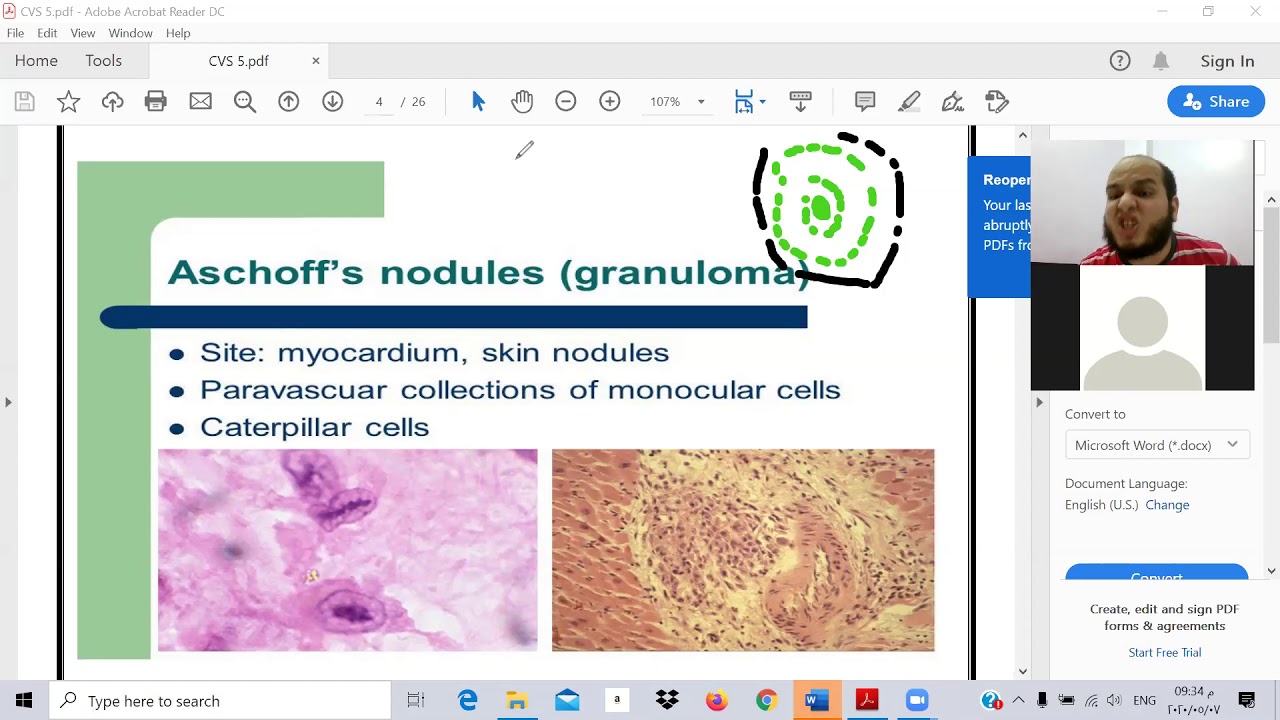Click the taskbar volume icon
This screenshot has width=1280, height=720.
1113,701
